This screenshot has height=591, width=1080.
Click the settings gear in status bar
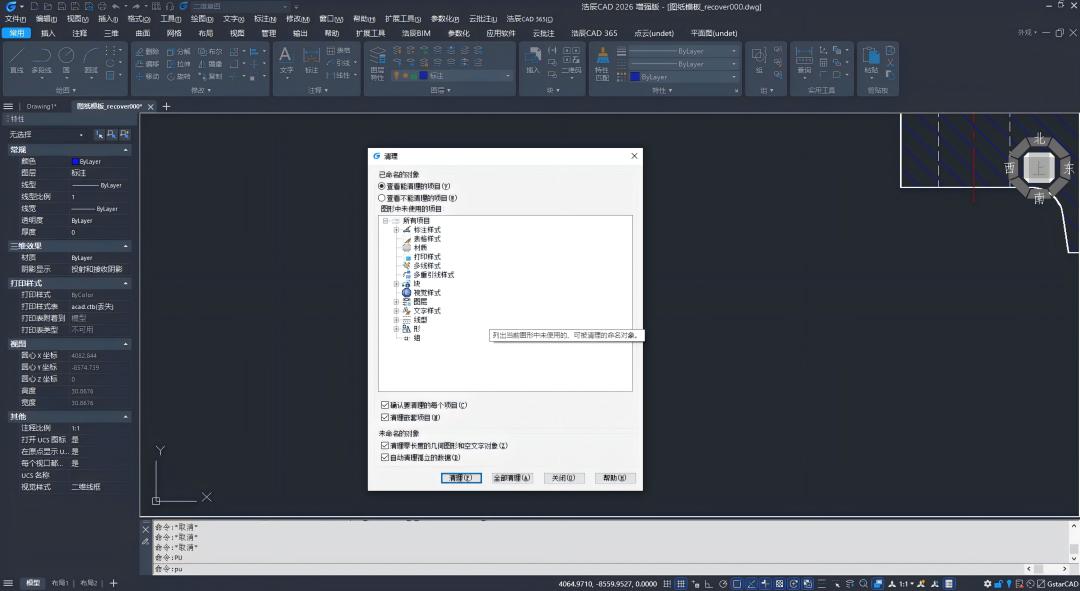pos(988,583)
